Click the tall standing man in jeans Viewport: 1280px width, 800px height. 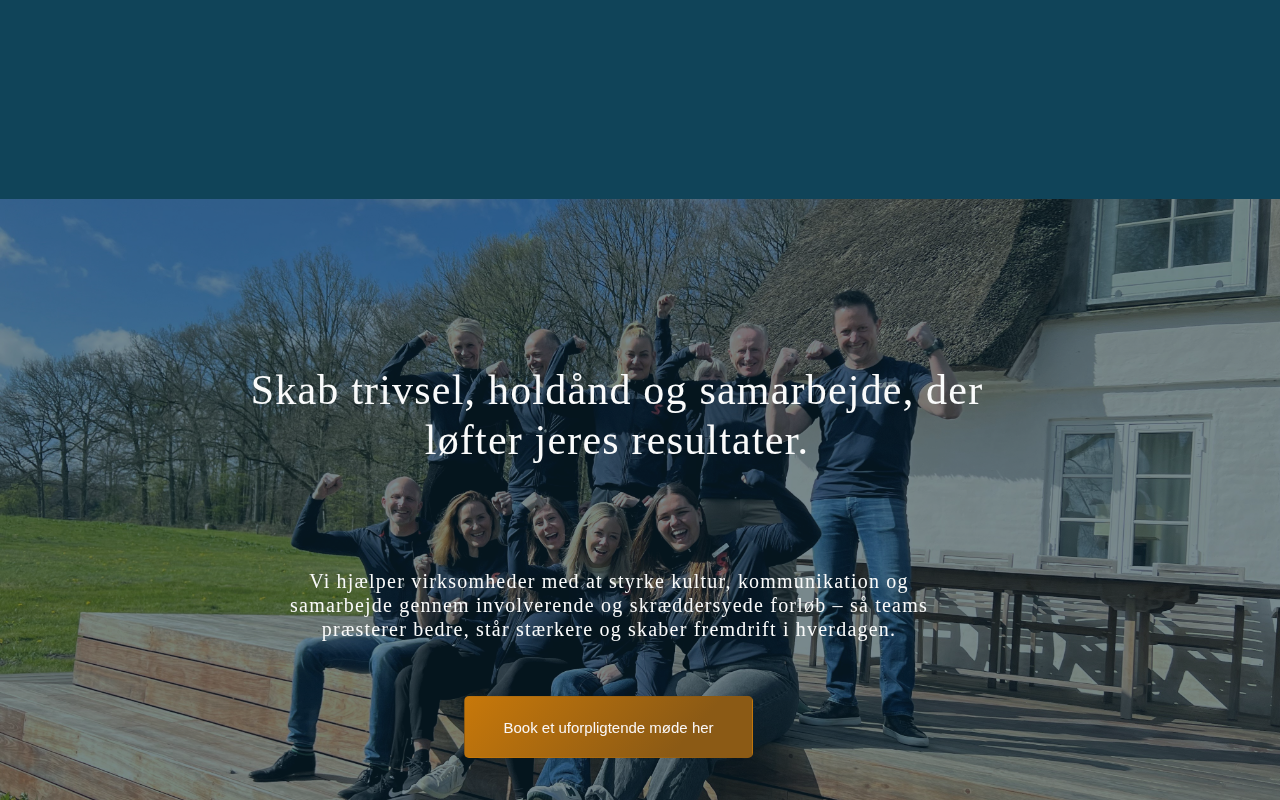pos(860,510)
